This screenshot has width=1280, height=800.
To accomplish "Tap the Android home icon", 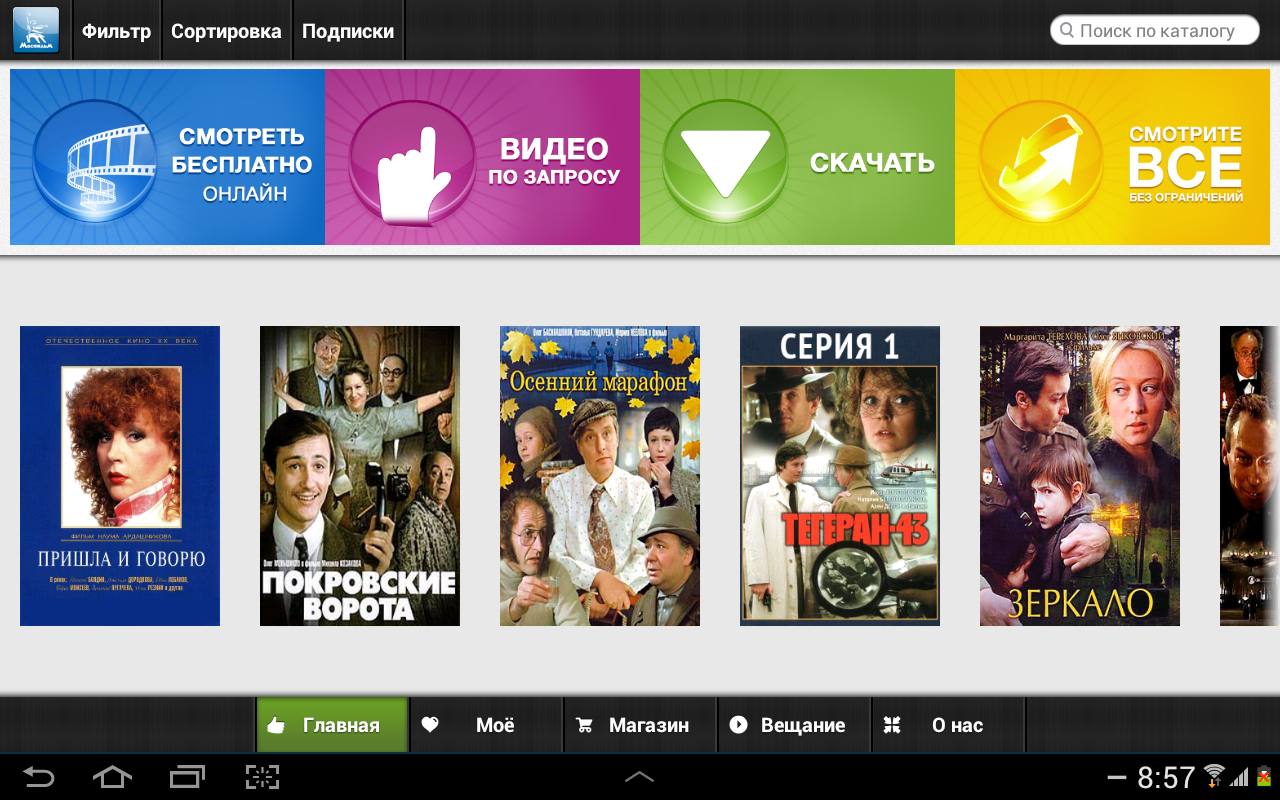I will 112,777.
